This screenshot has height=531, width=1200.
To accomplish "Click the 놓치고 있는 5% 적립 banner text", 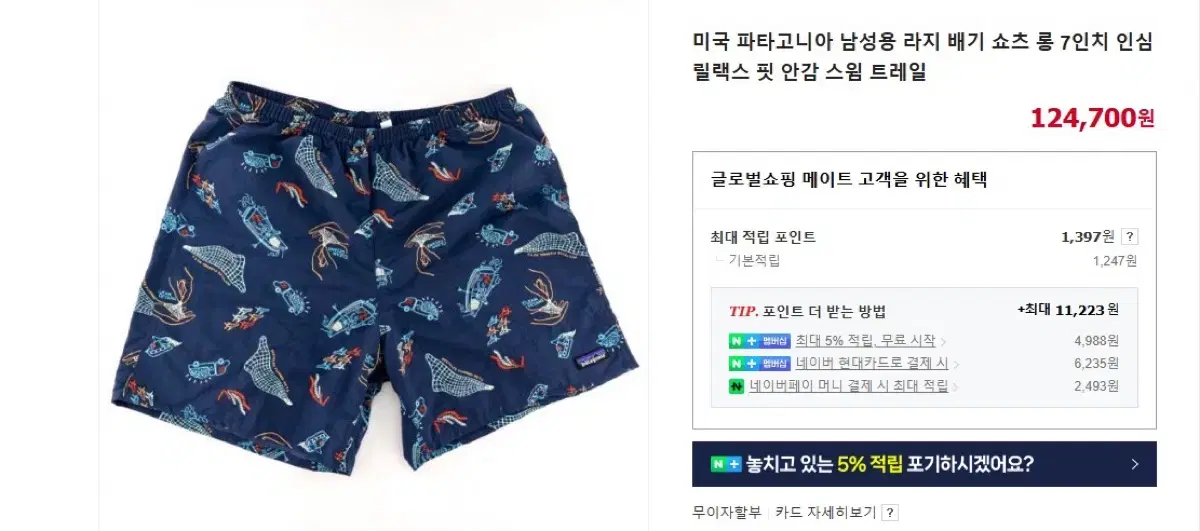I will point(890,465).
